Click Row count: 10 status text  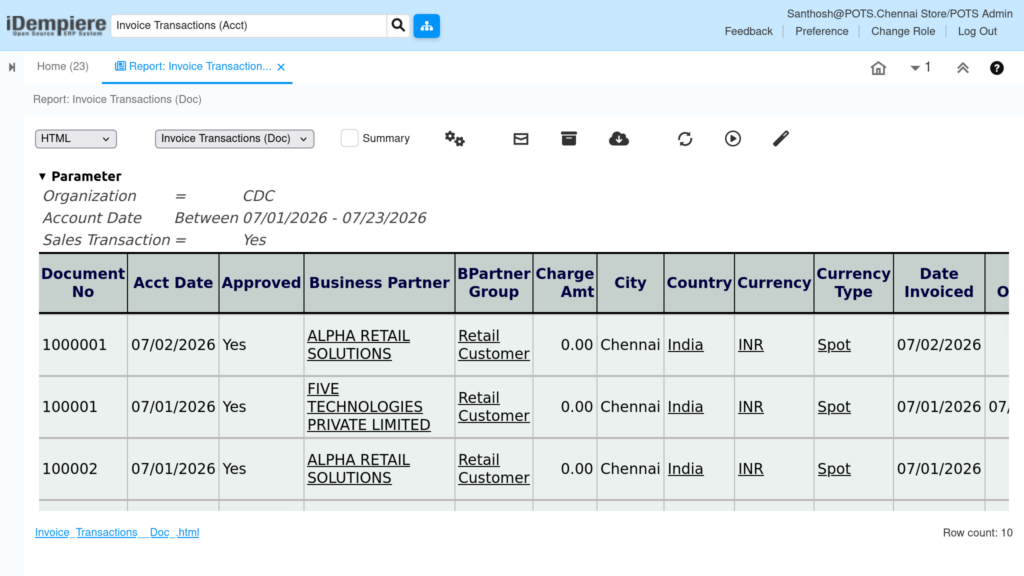[x=978, y=533]
